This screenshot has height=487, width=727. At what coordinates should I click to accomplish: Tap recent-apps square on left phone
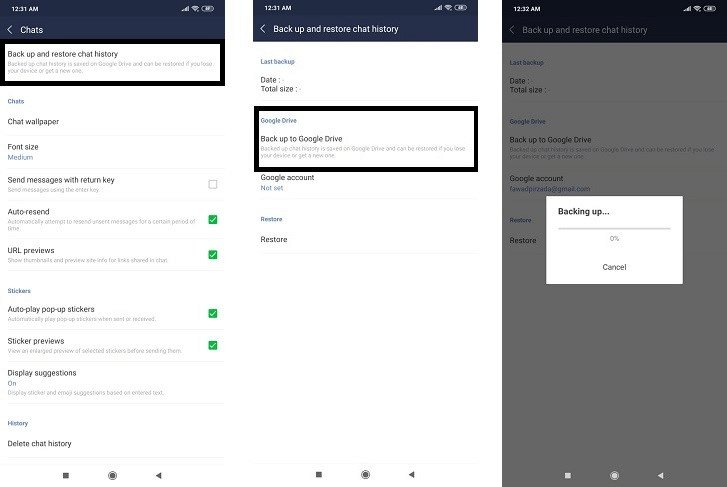coord(66,475)
